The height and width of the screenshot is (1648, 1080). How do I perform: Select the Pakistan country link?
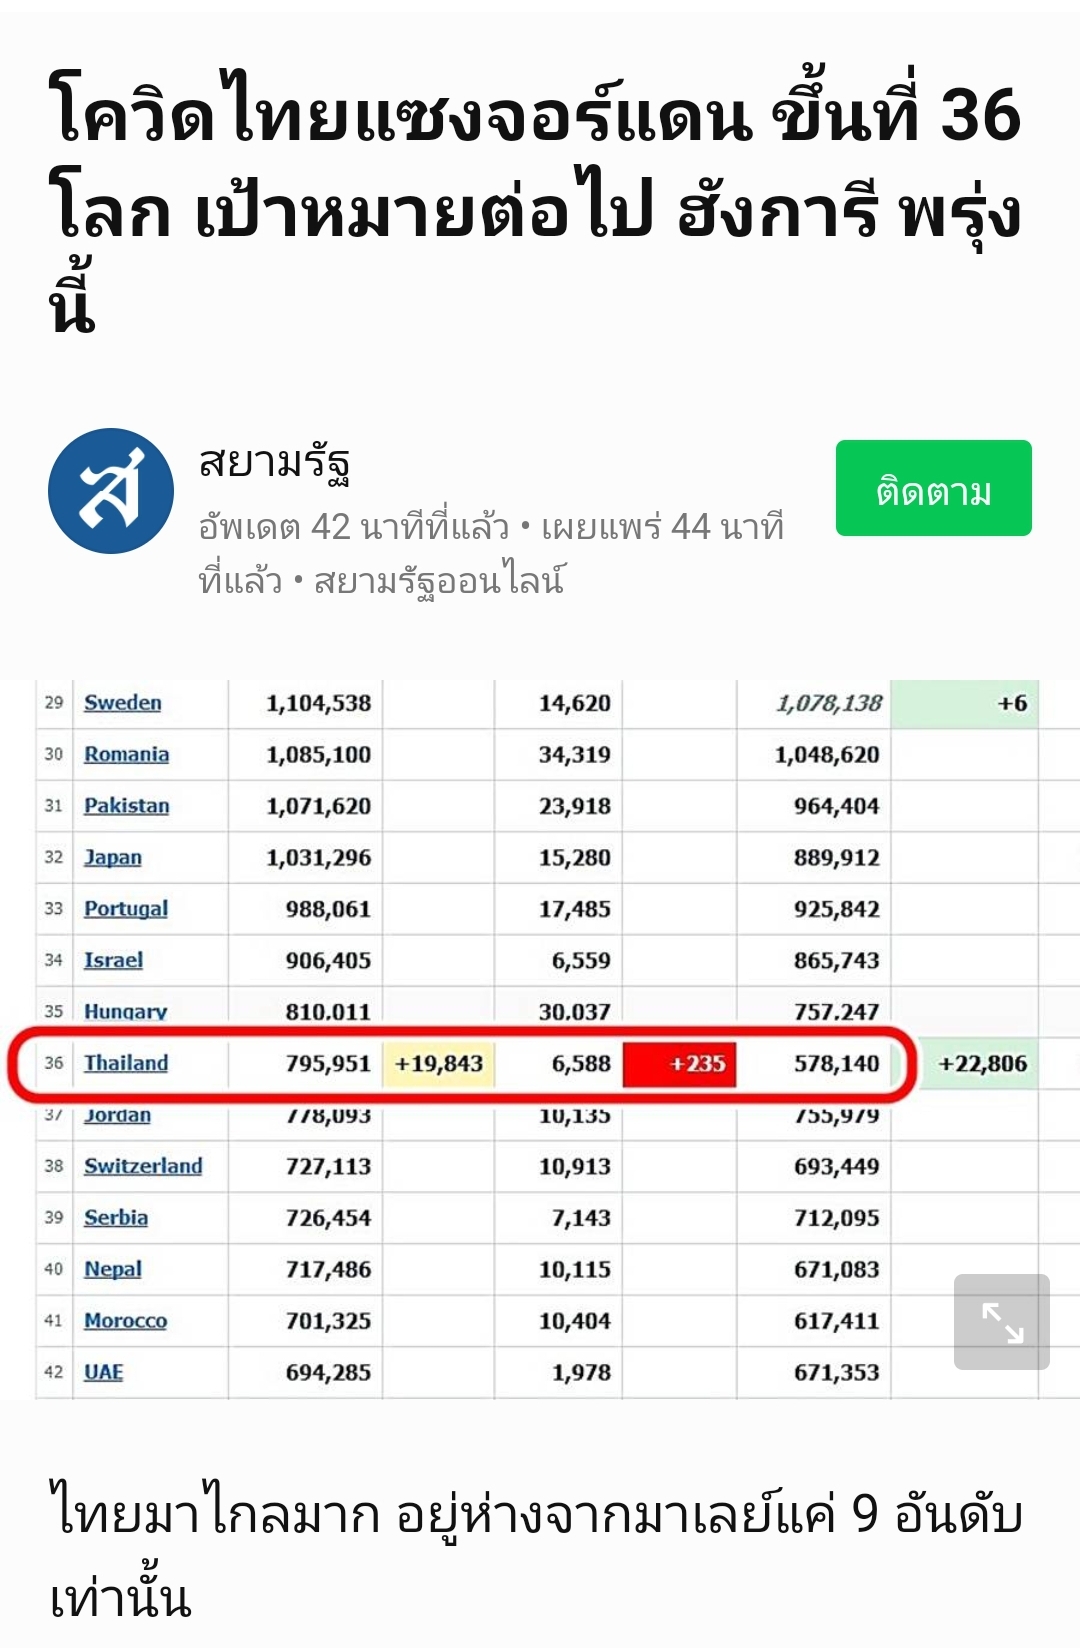126,806
